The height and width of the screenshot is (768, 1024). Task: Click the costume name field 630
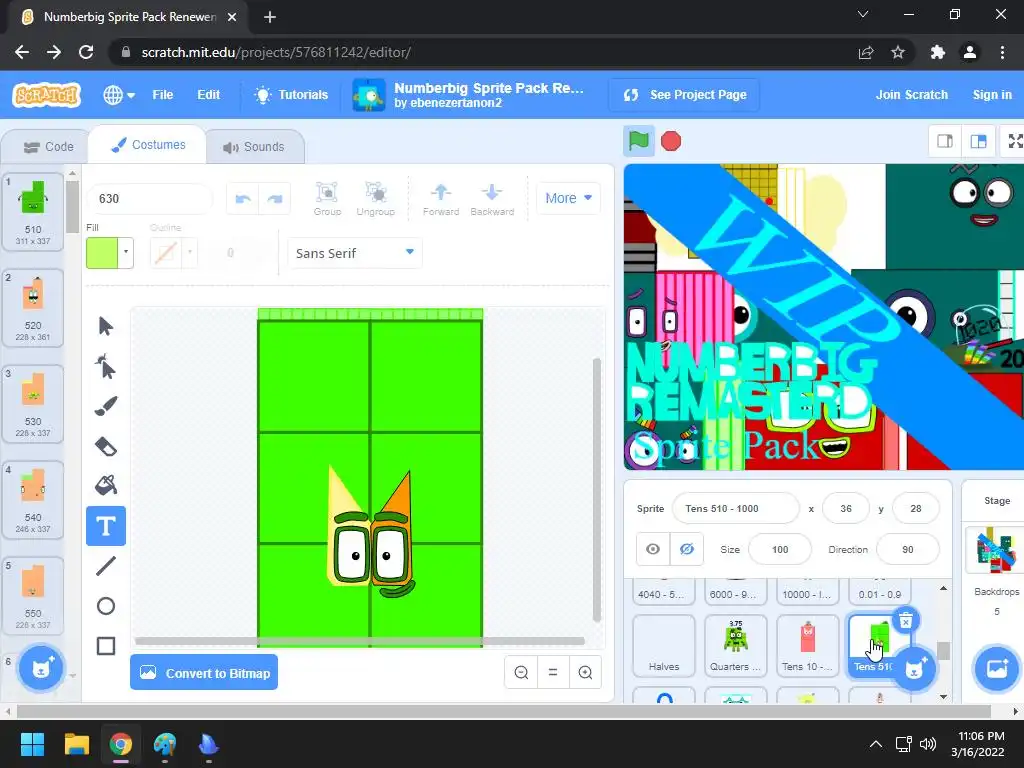click(x=150, y=199)
